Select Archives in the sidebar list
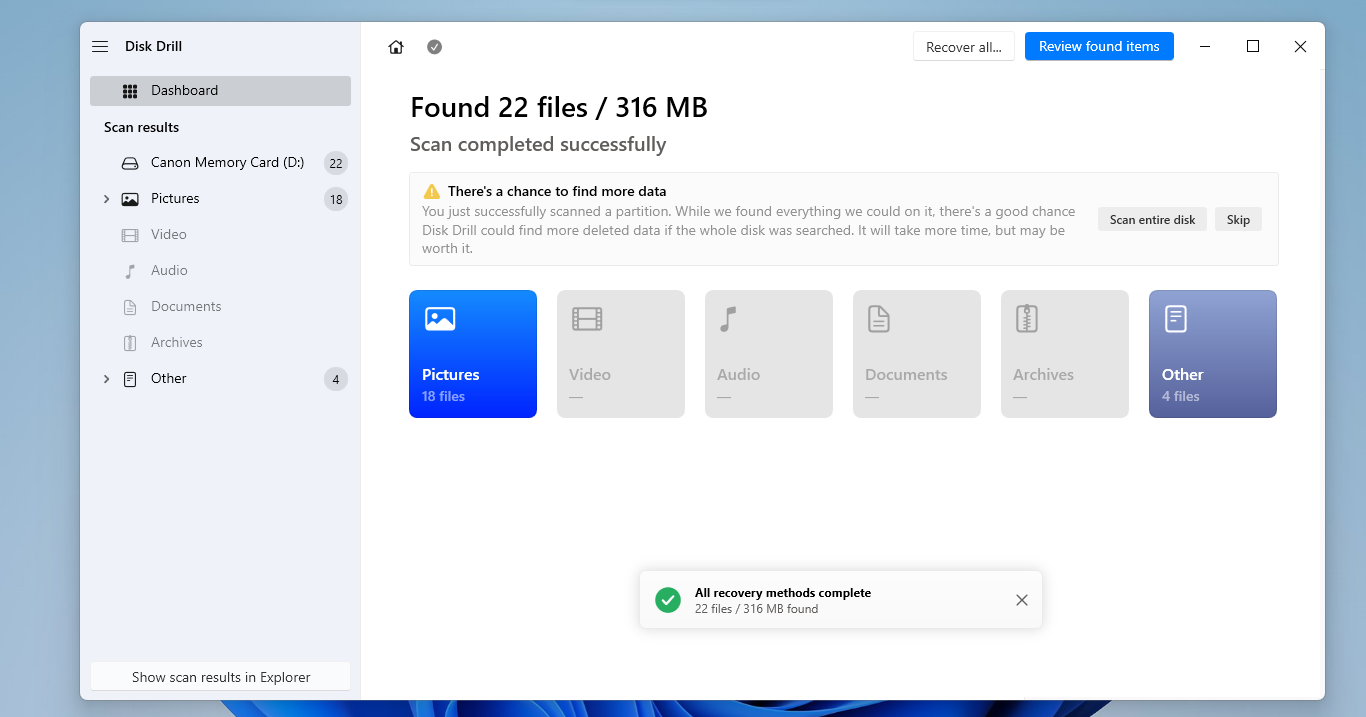The height and width of the screenshot is (717, 1366). tap(220, 343)
